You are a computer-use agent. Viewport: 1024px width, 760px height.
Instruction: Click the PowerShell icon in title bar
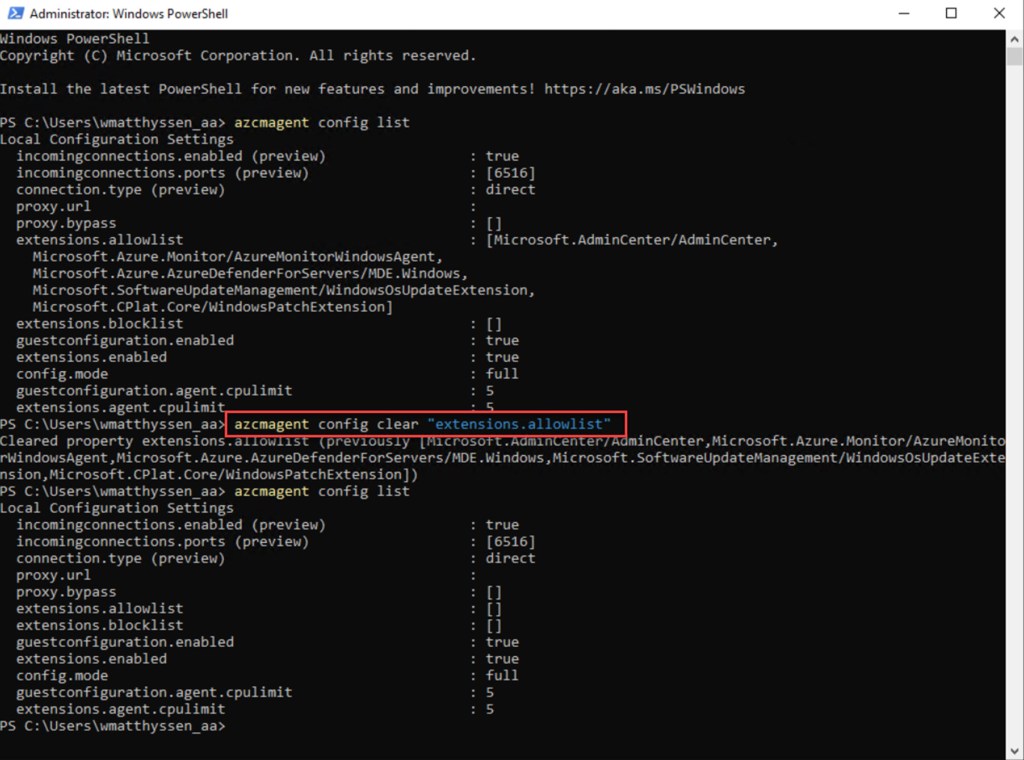[14, 14]
